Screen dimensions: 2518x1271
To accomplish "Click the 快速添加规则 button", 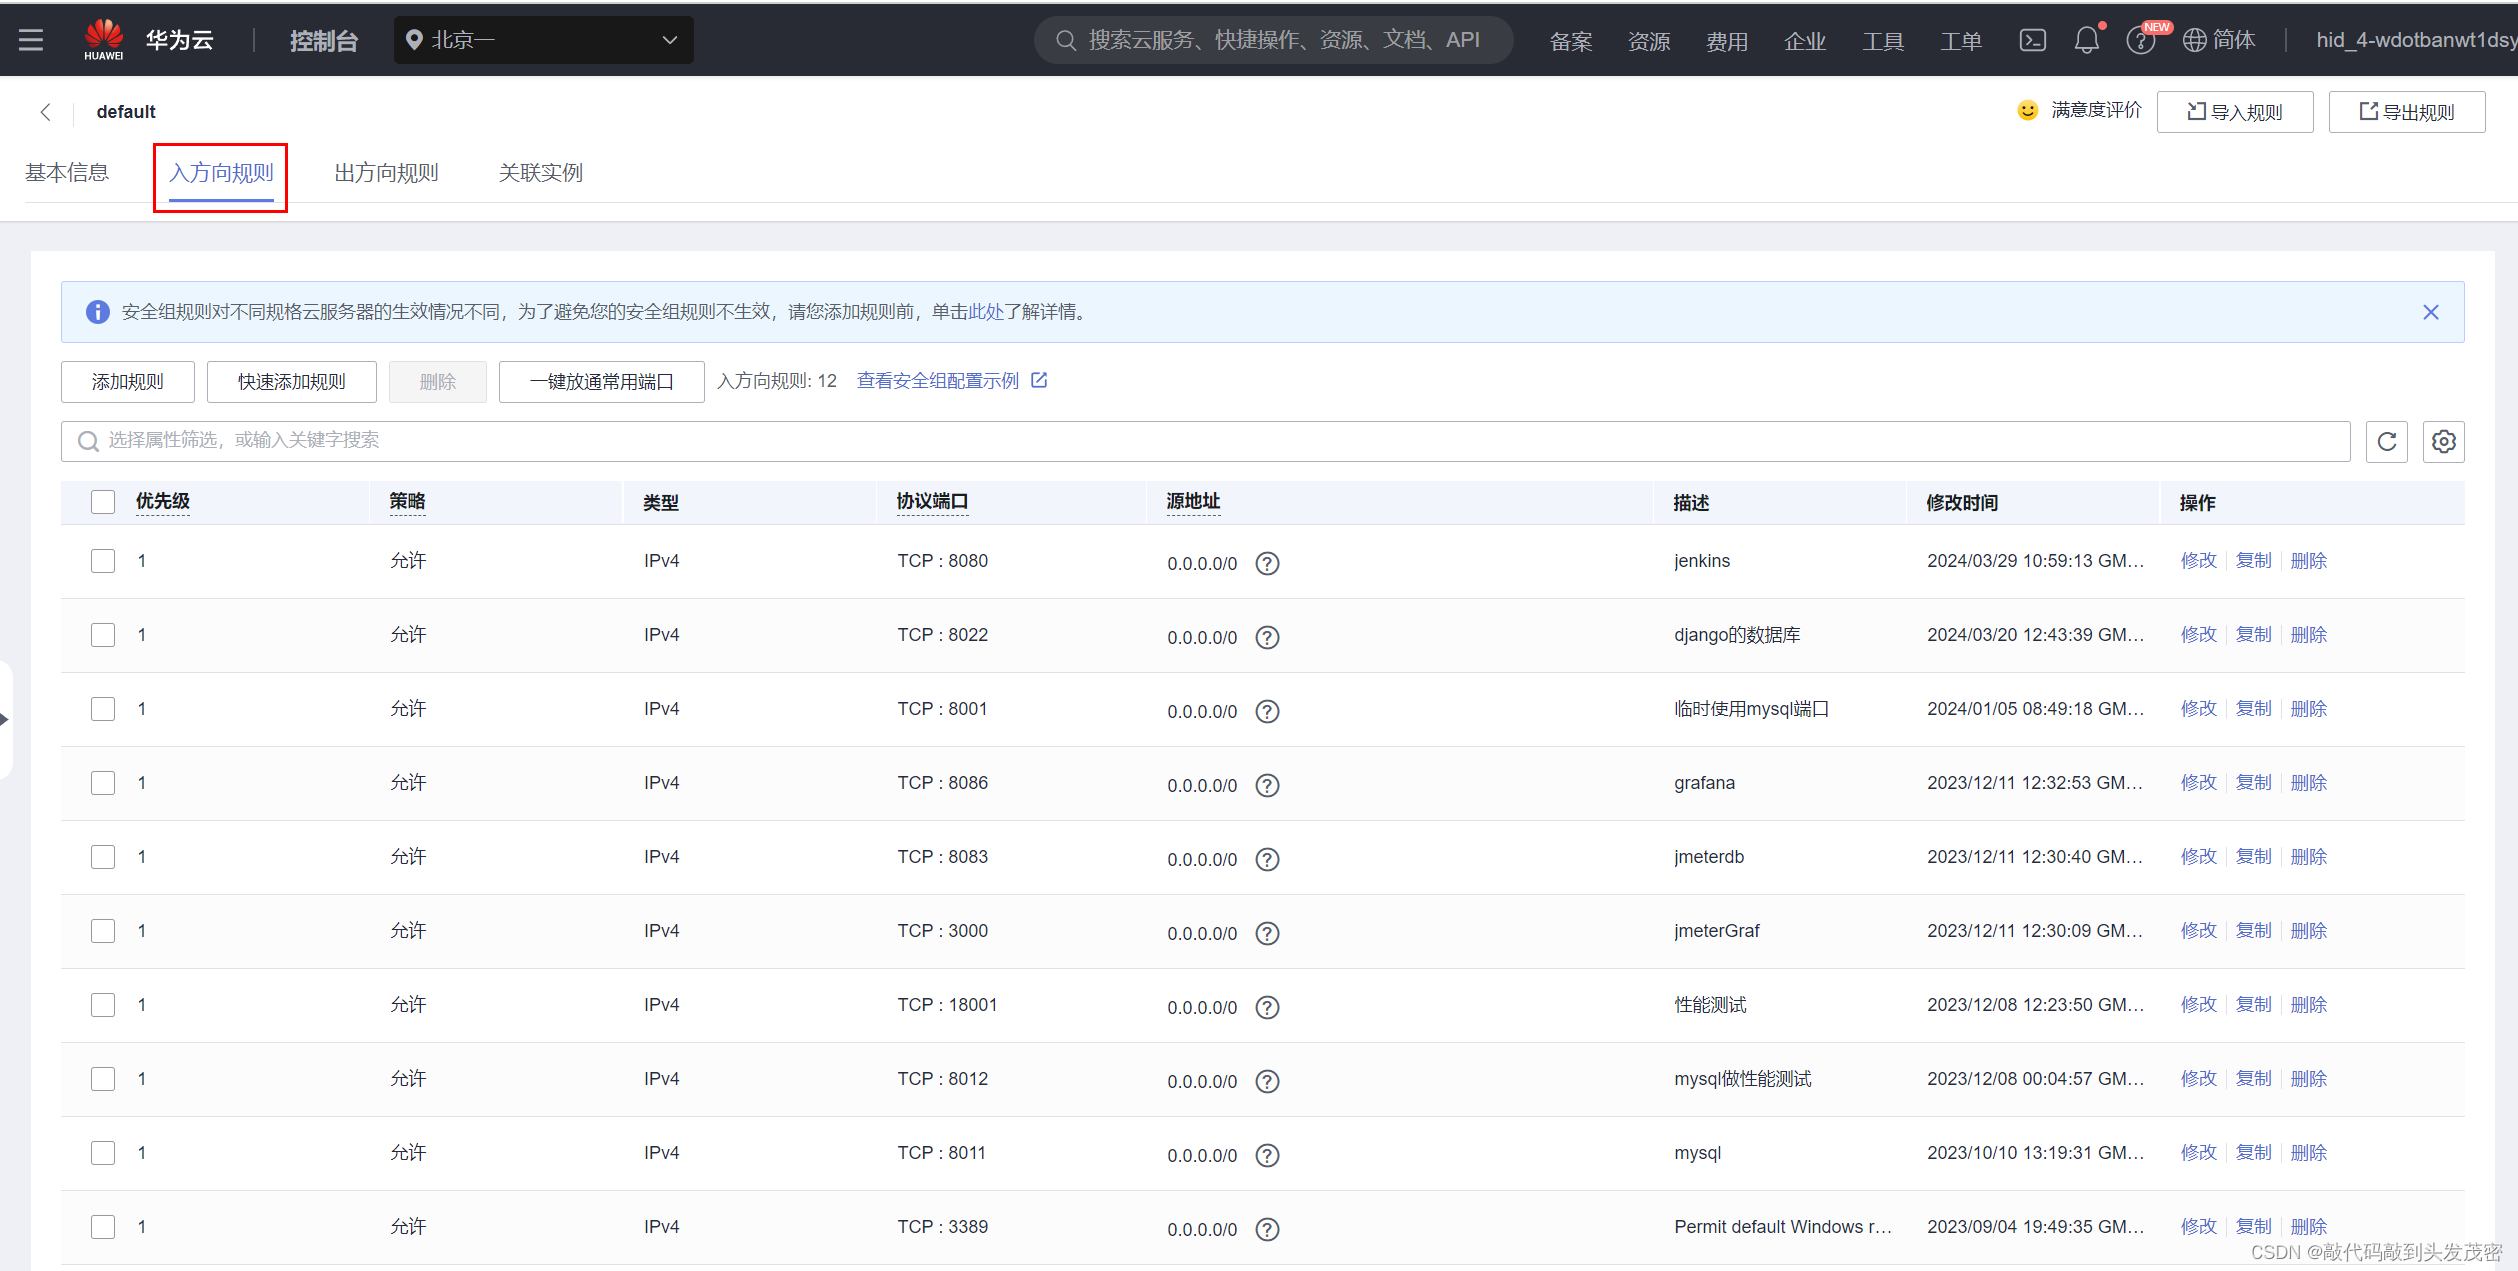I will tap(292, 381).
